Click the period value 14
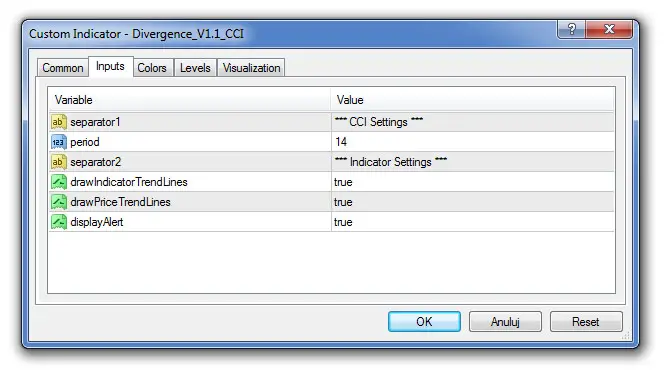 tap(341, 142)
